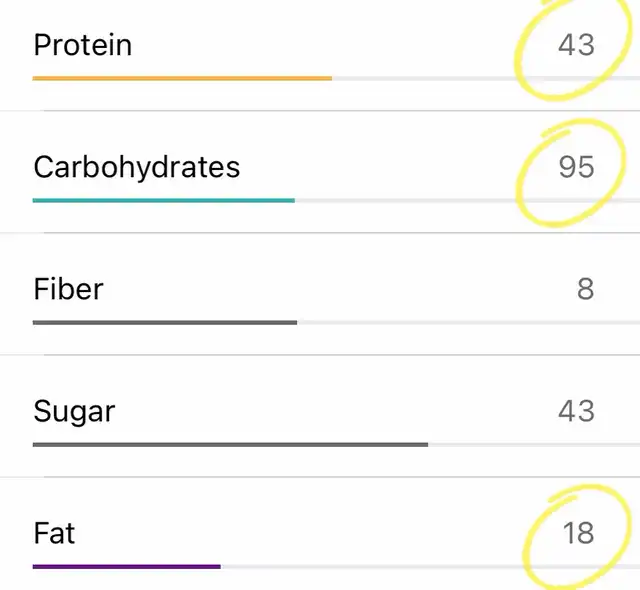Click the teal Carbohydrates progress bar
Viewport: 640px width, 590px height.
pos(164,200)
